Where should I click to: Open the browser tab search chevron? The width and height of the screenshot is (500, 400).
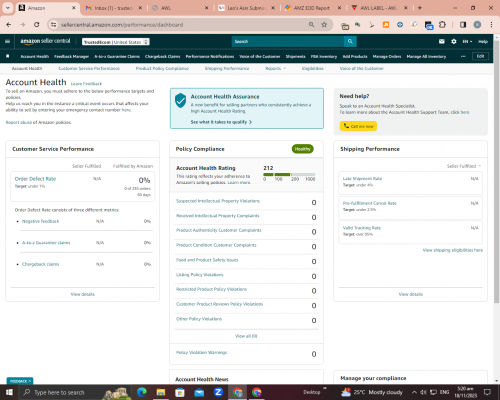point(7,8)
